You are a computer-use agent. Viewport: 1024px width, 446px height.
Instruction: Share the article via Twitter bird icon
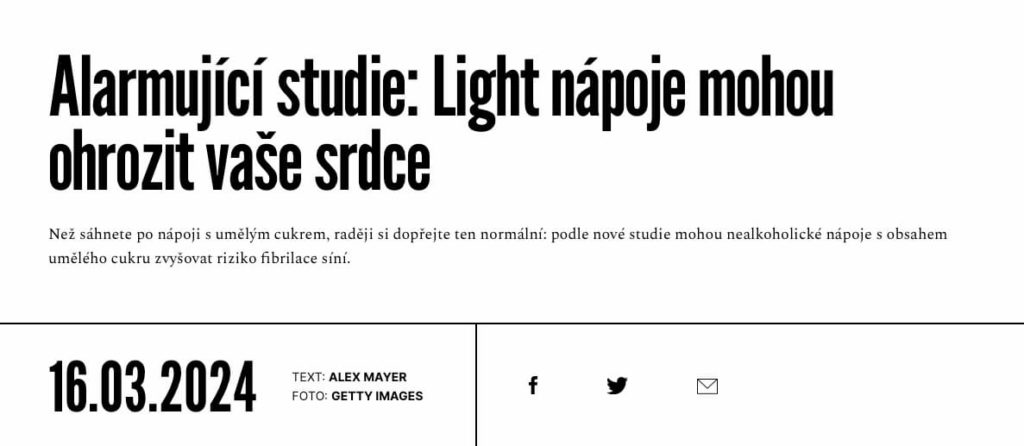tap(617, 386)
